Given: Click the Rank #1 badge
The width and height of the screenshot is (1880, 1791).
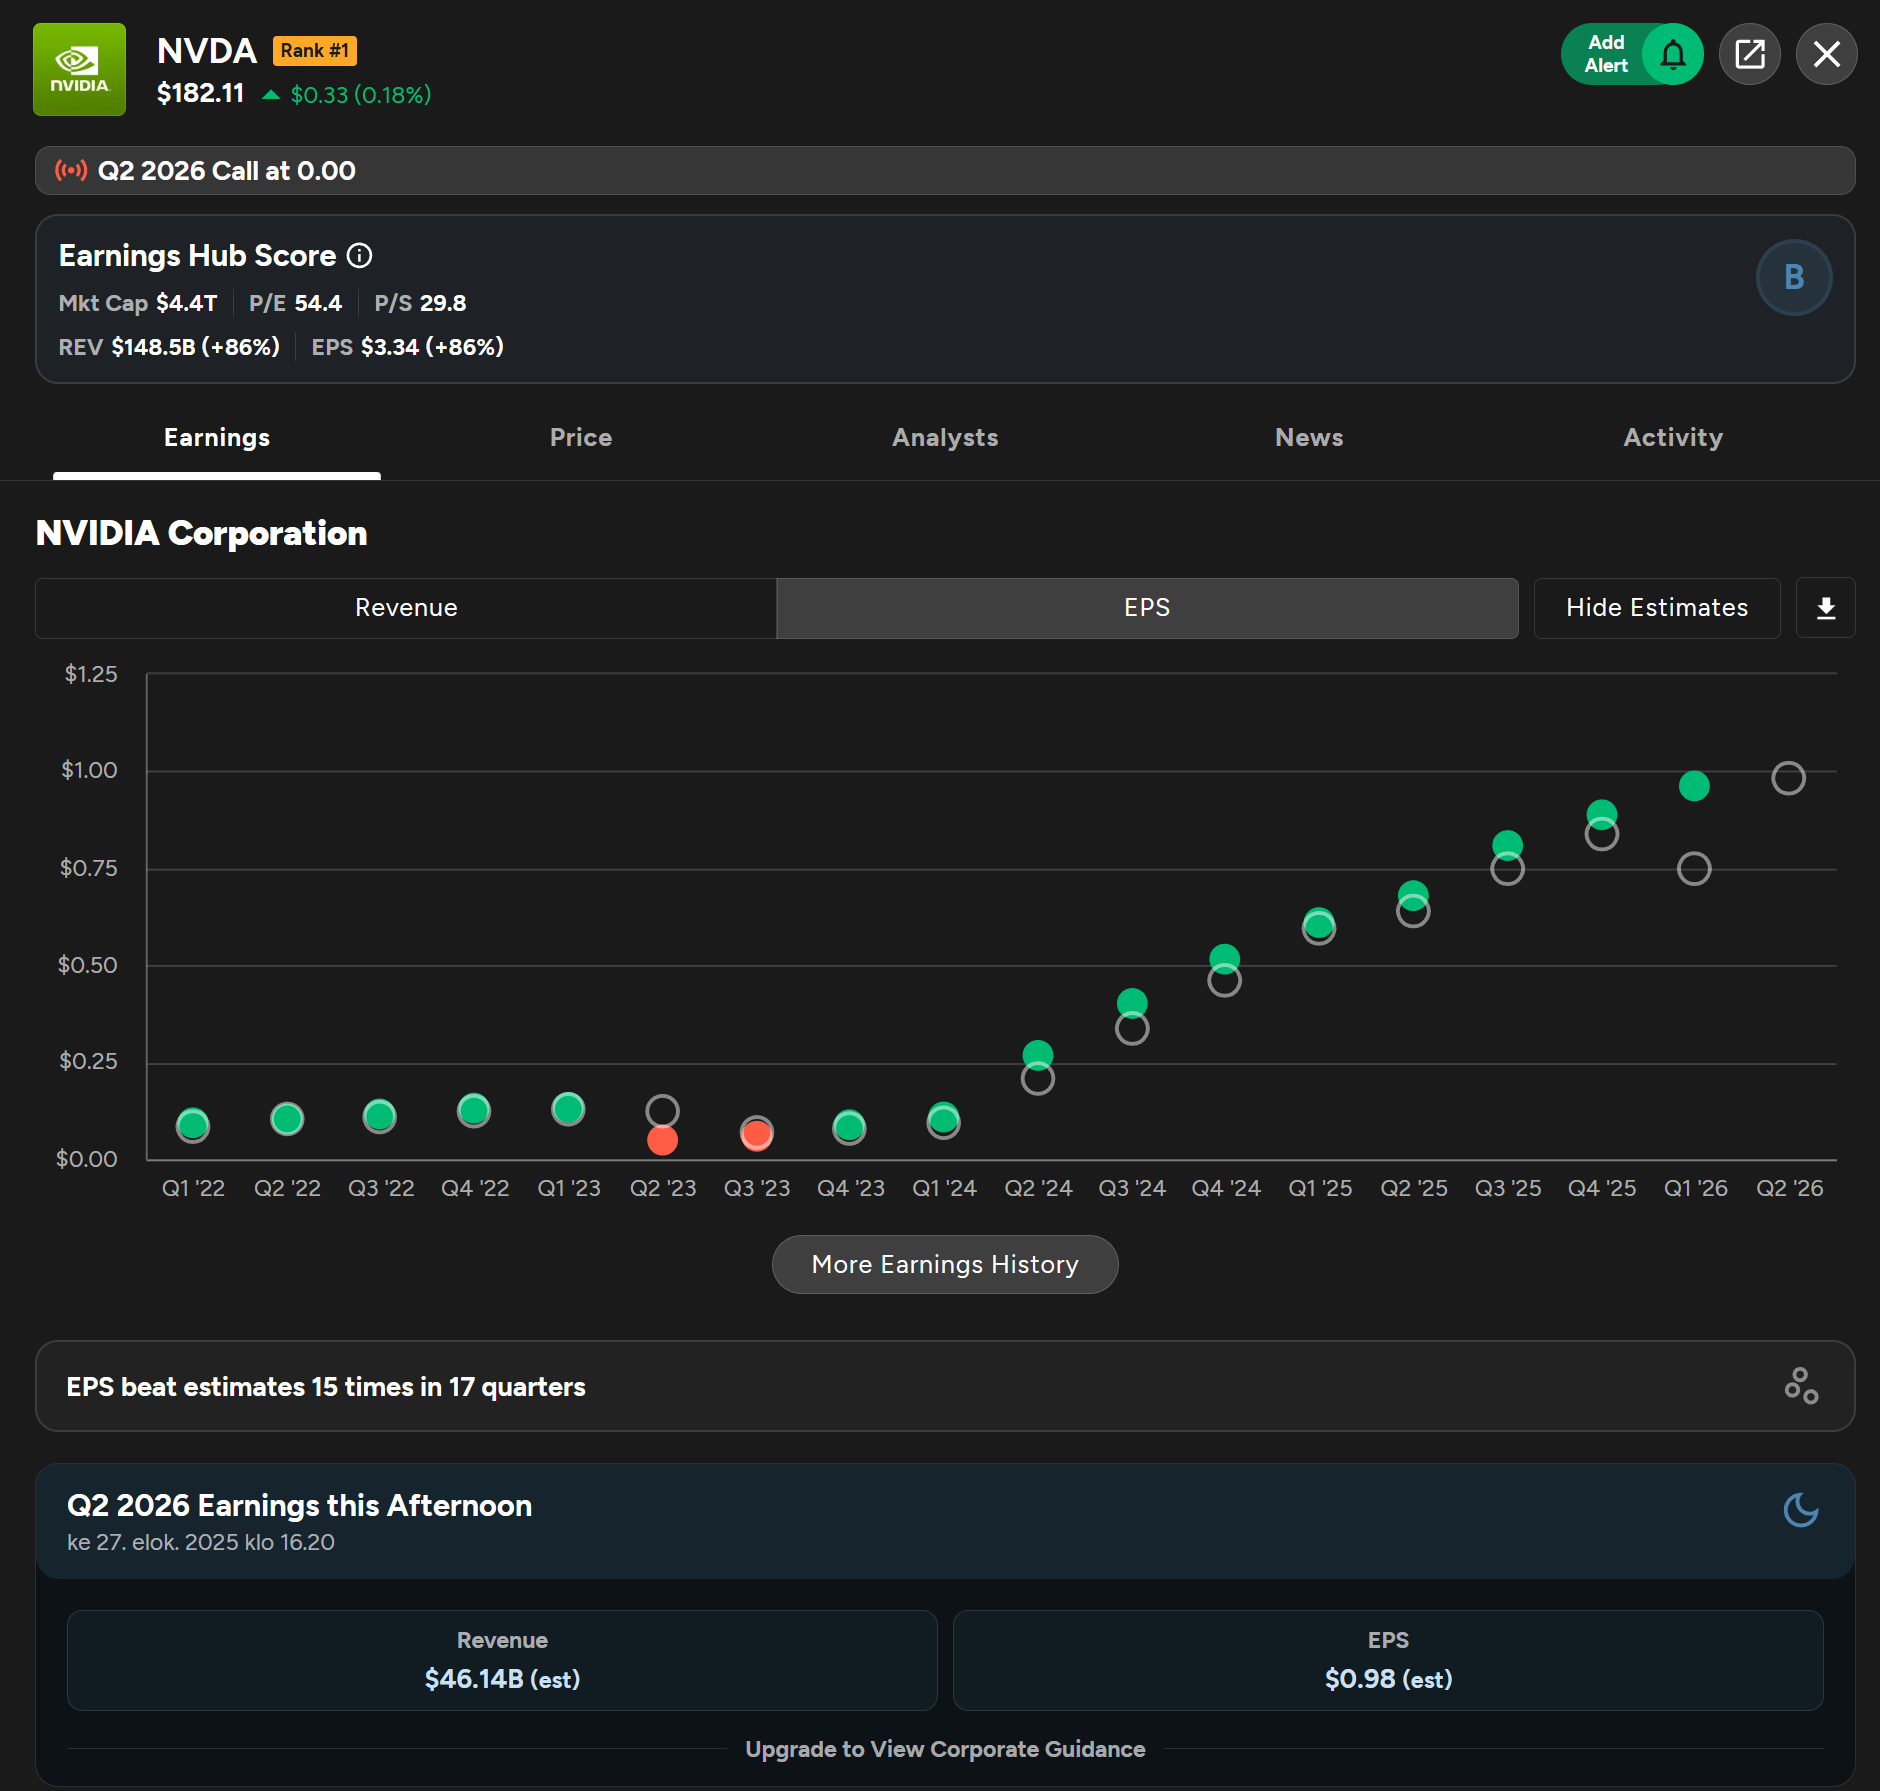Looking at the screenshot, I should point(315,51).
